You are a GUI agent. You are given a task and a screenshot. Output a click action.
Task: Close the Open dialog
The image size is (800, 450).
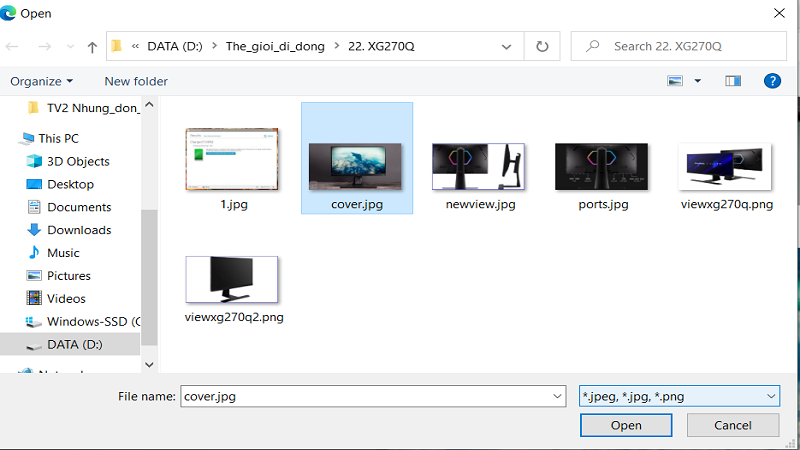pyautogui.click(x=779, y=13)
